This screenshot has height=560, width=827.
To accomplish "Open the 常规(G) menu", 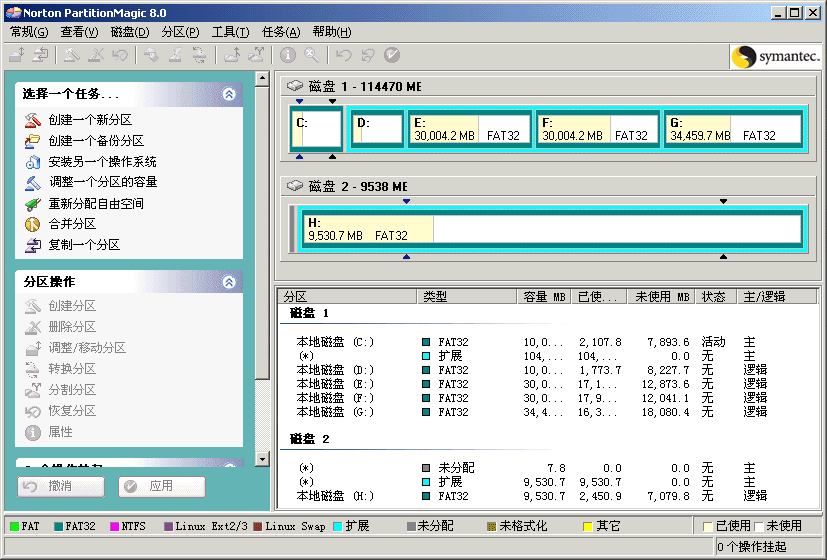I will tap(29, 32).
